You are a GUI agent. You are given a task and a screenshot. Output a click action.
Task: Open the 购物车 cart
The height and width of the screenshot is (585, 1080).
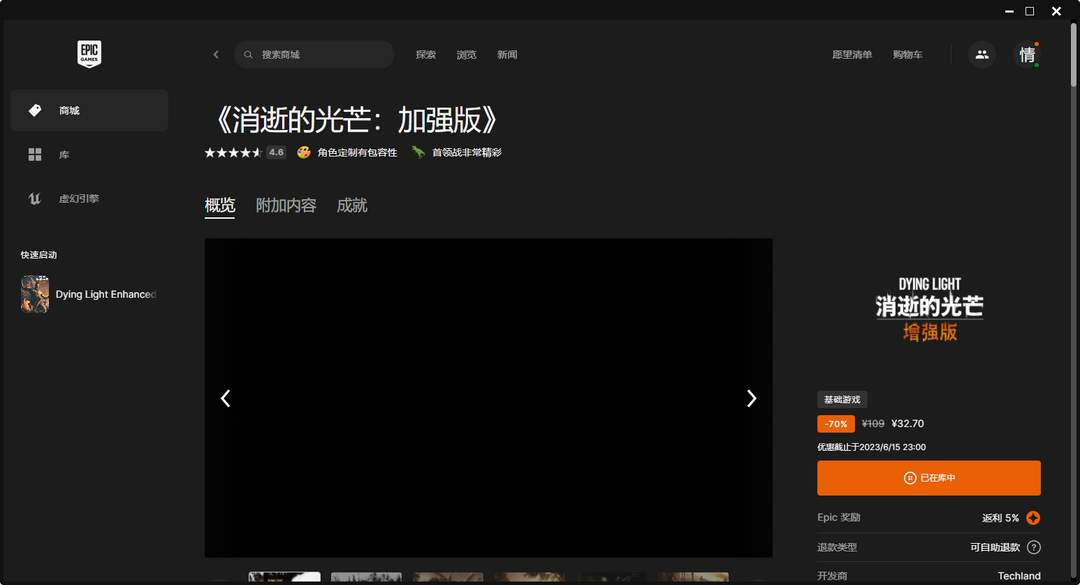pos(908,54)
